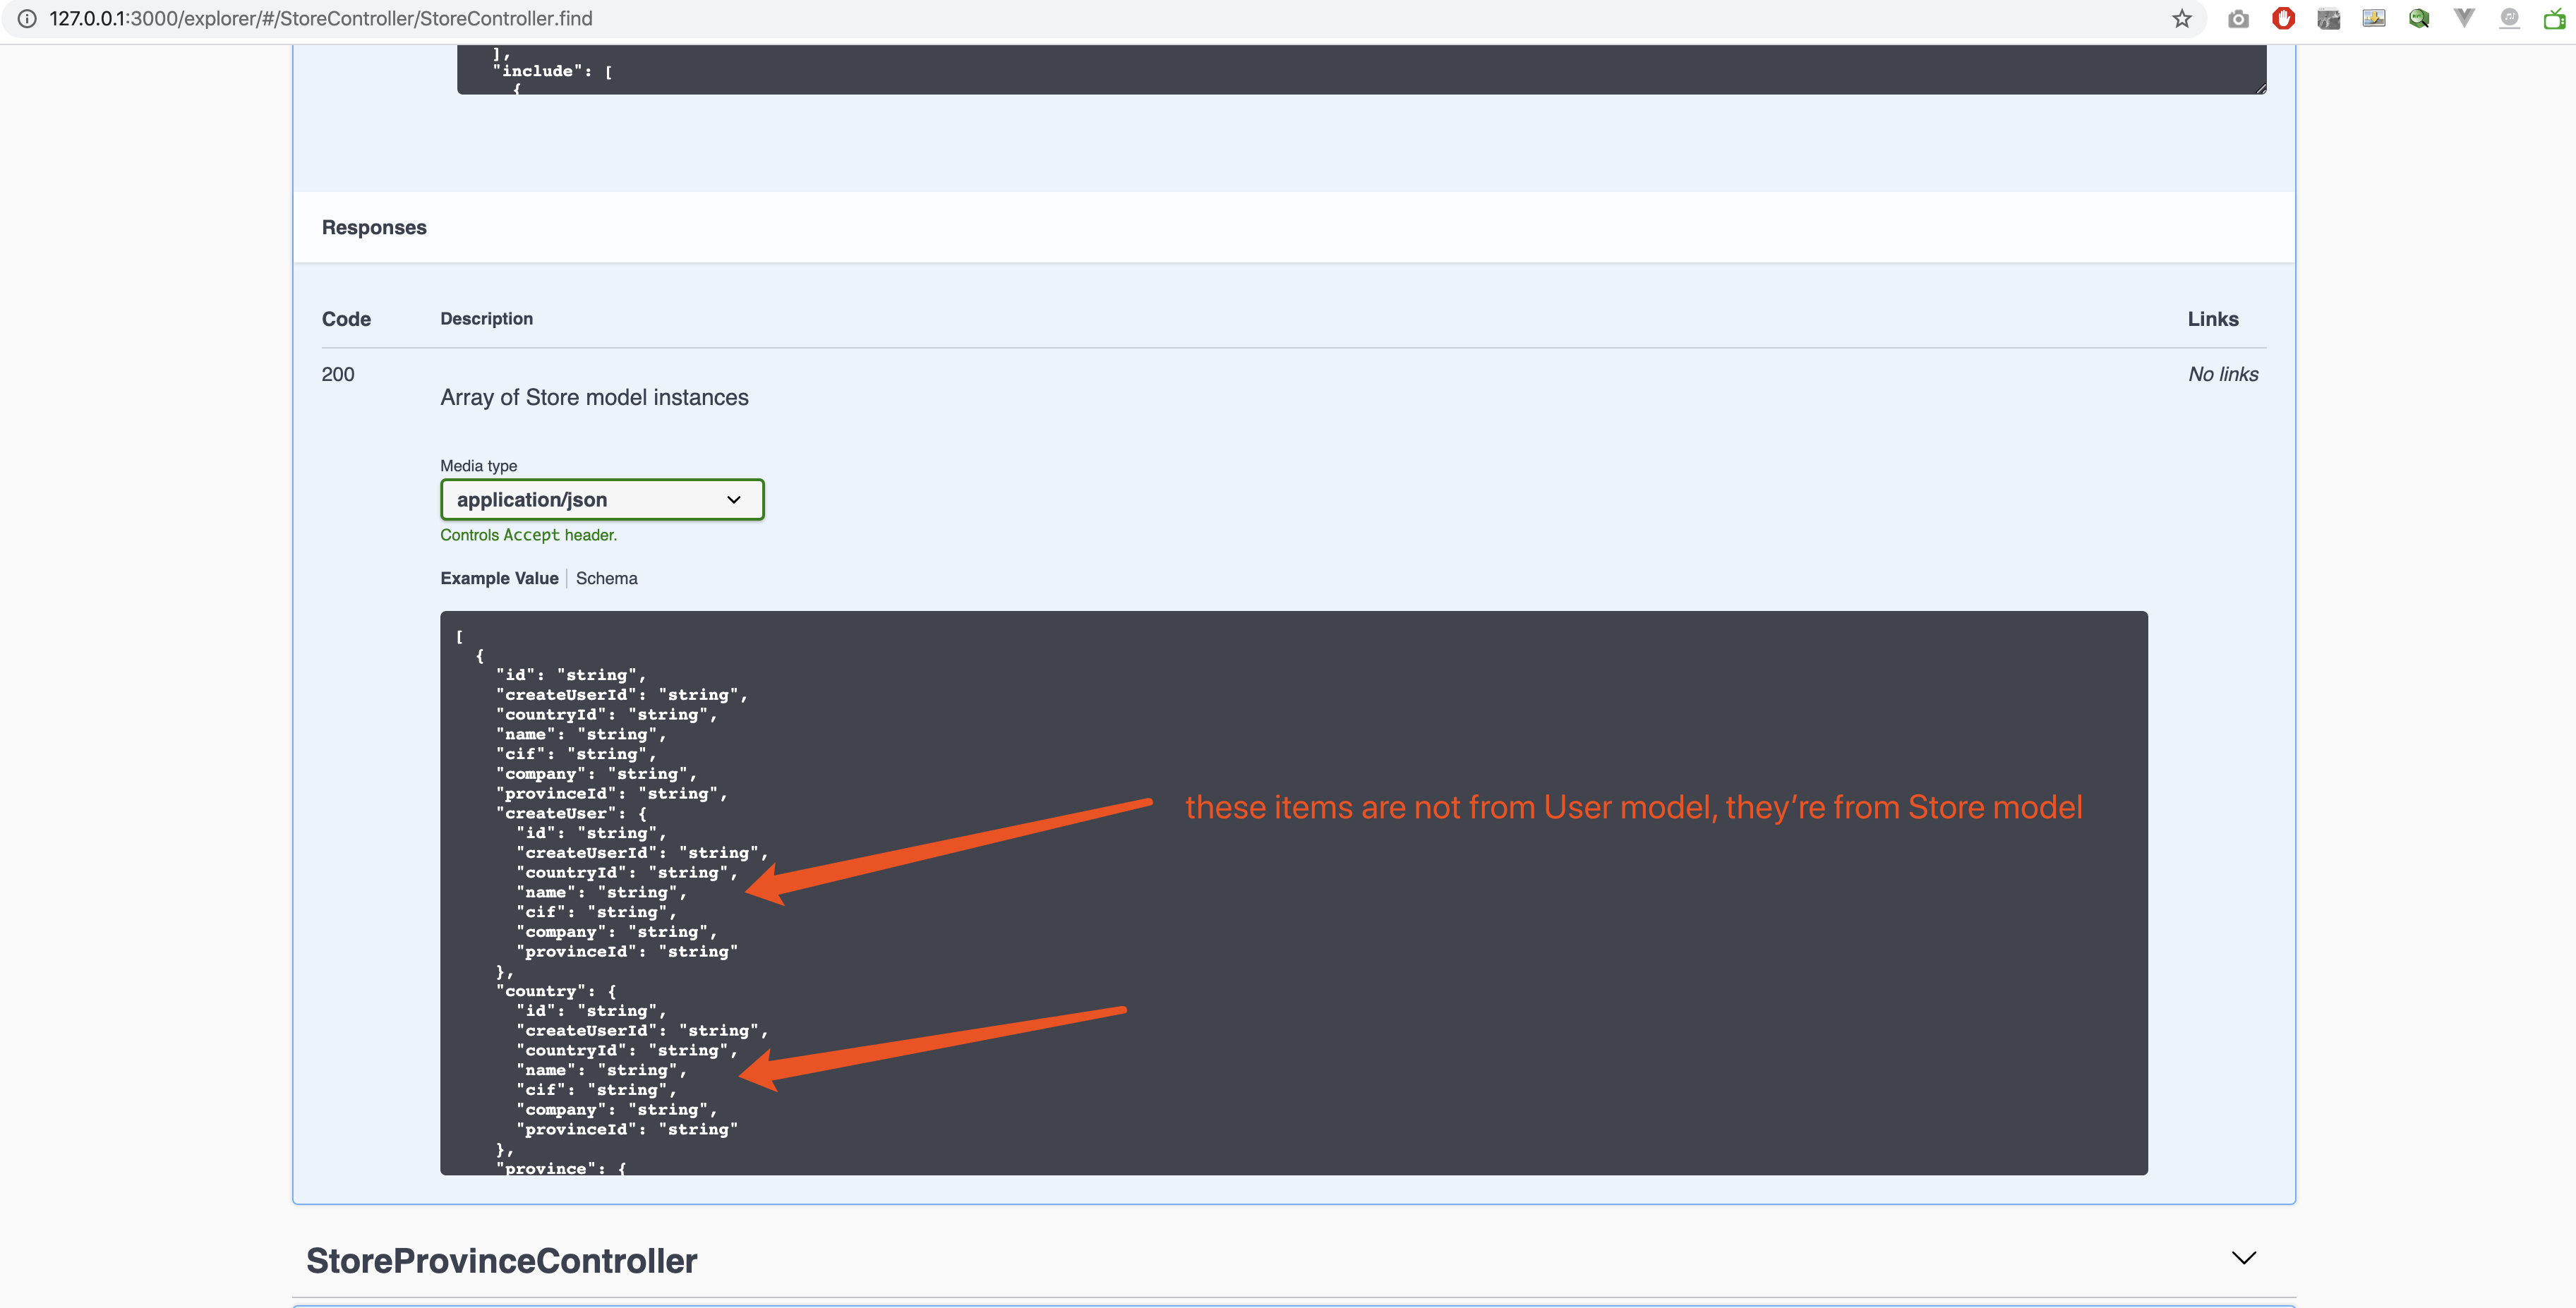2576x1308 pixels.
Task: Click the "Controls Accept header." note
Action: (x=528, y=535)
